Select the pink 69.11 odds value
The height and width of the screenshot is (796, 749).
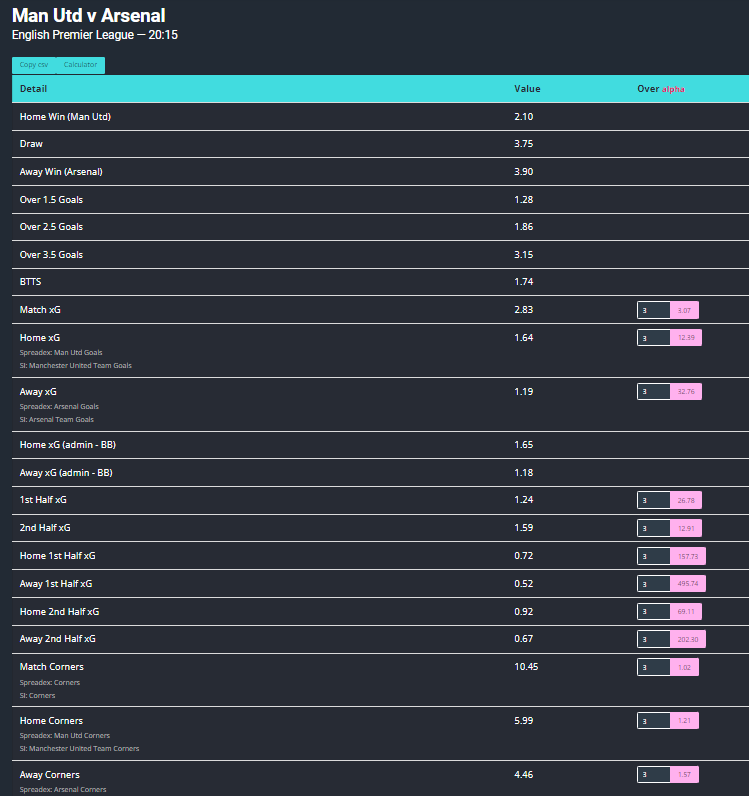(x=686, y=612)
